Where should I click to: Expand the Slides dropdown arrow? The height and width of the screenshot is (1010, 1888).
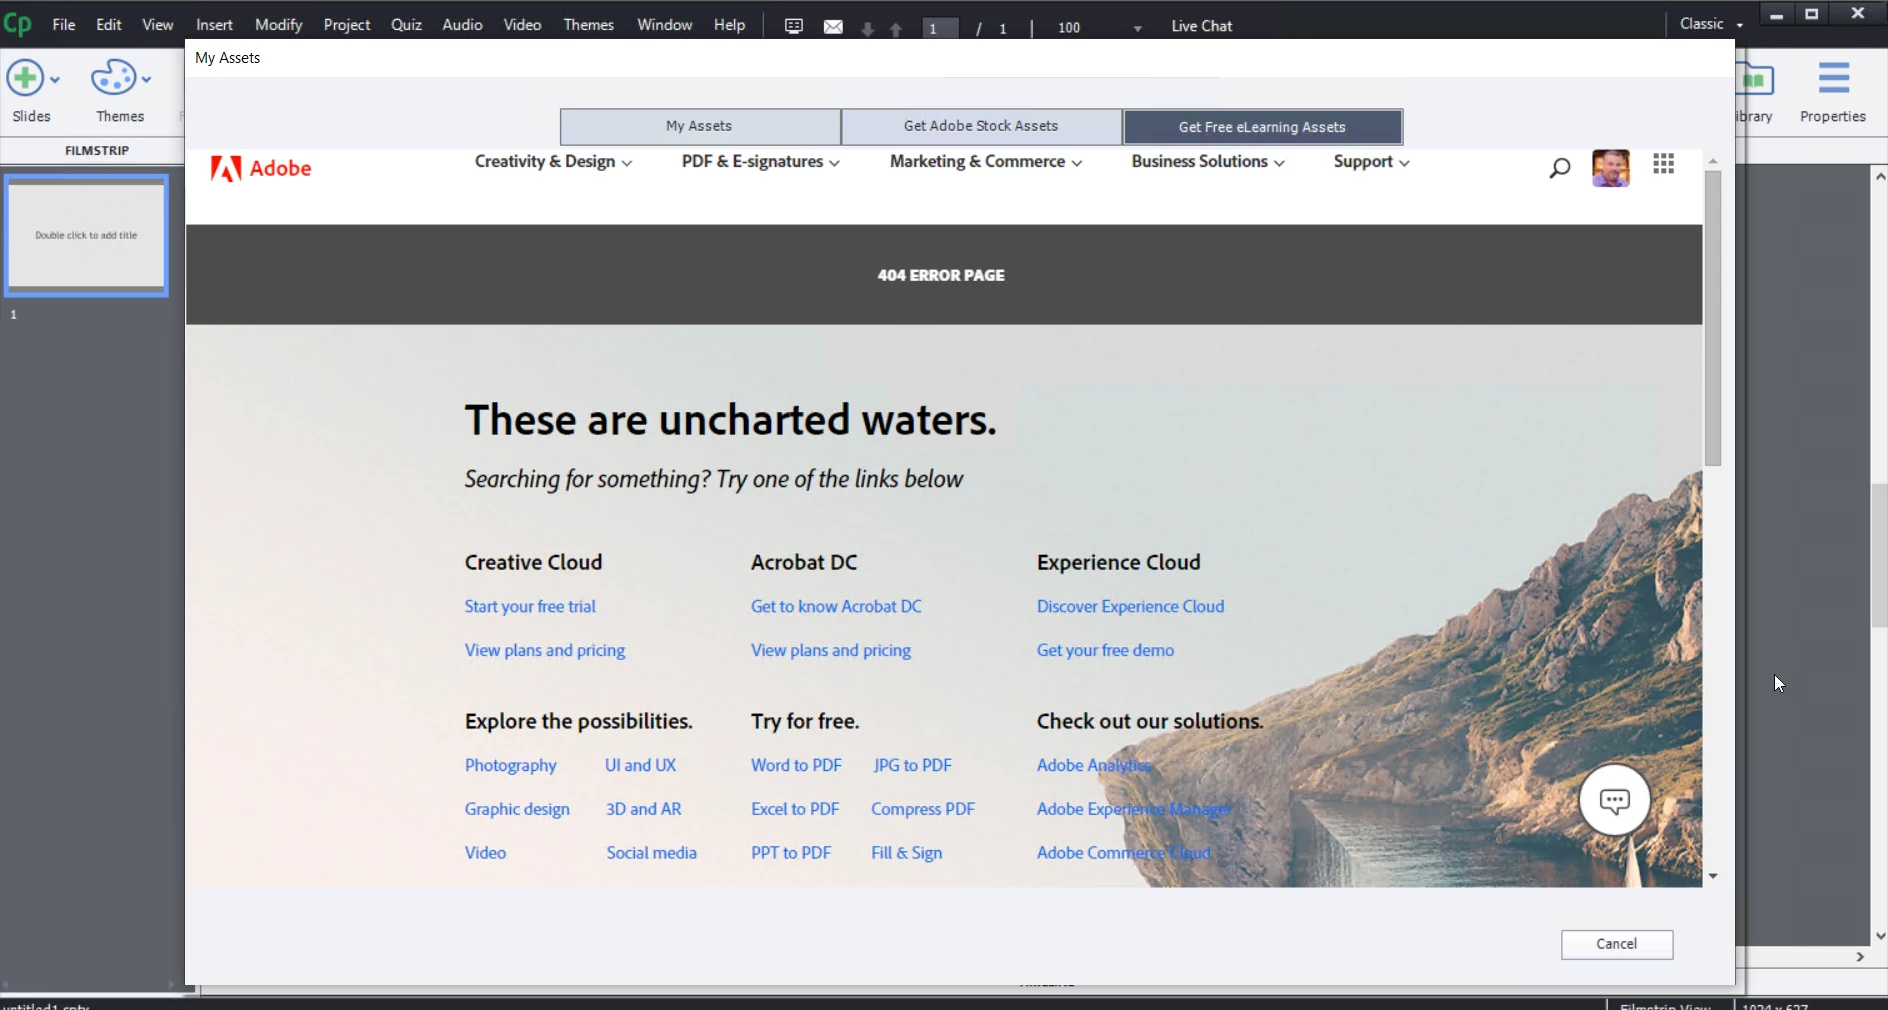(55, 80)
